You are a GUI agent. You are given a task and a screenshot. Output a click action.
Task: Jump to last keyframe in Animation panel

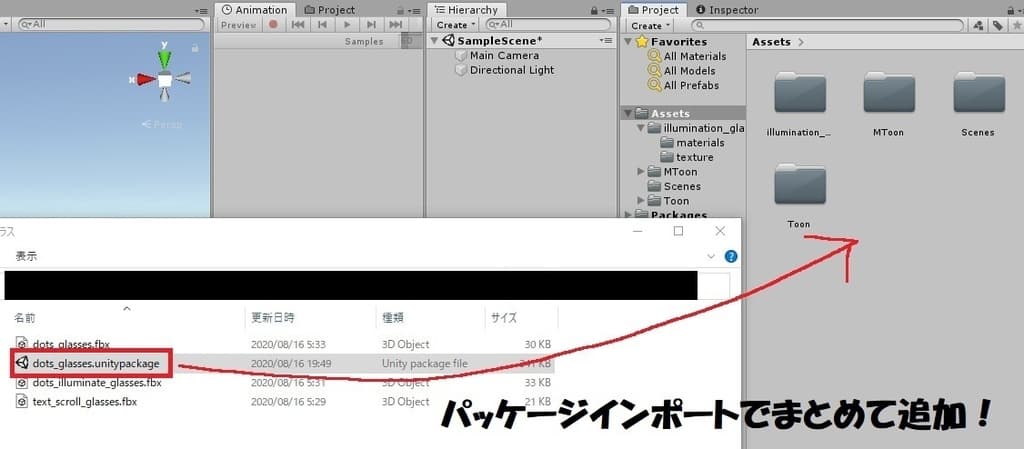point(395,25)
